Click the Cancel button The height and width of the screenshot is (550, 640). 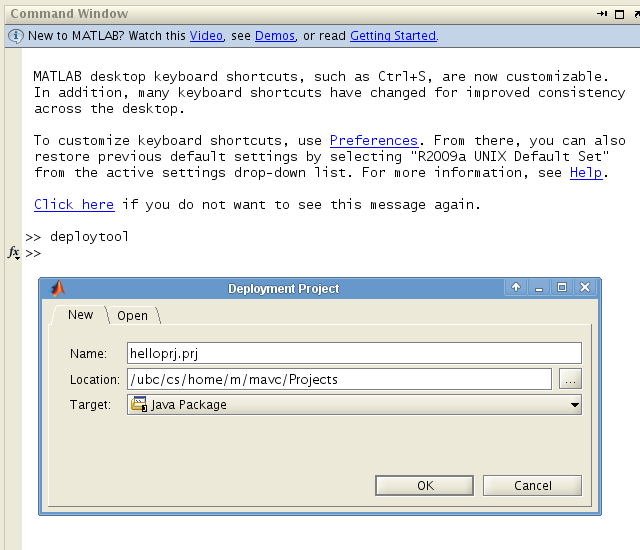pos(532,486)
